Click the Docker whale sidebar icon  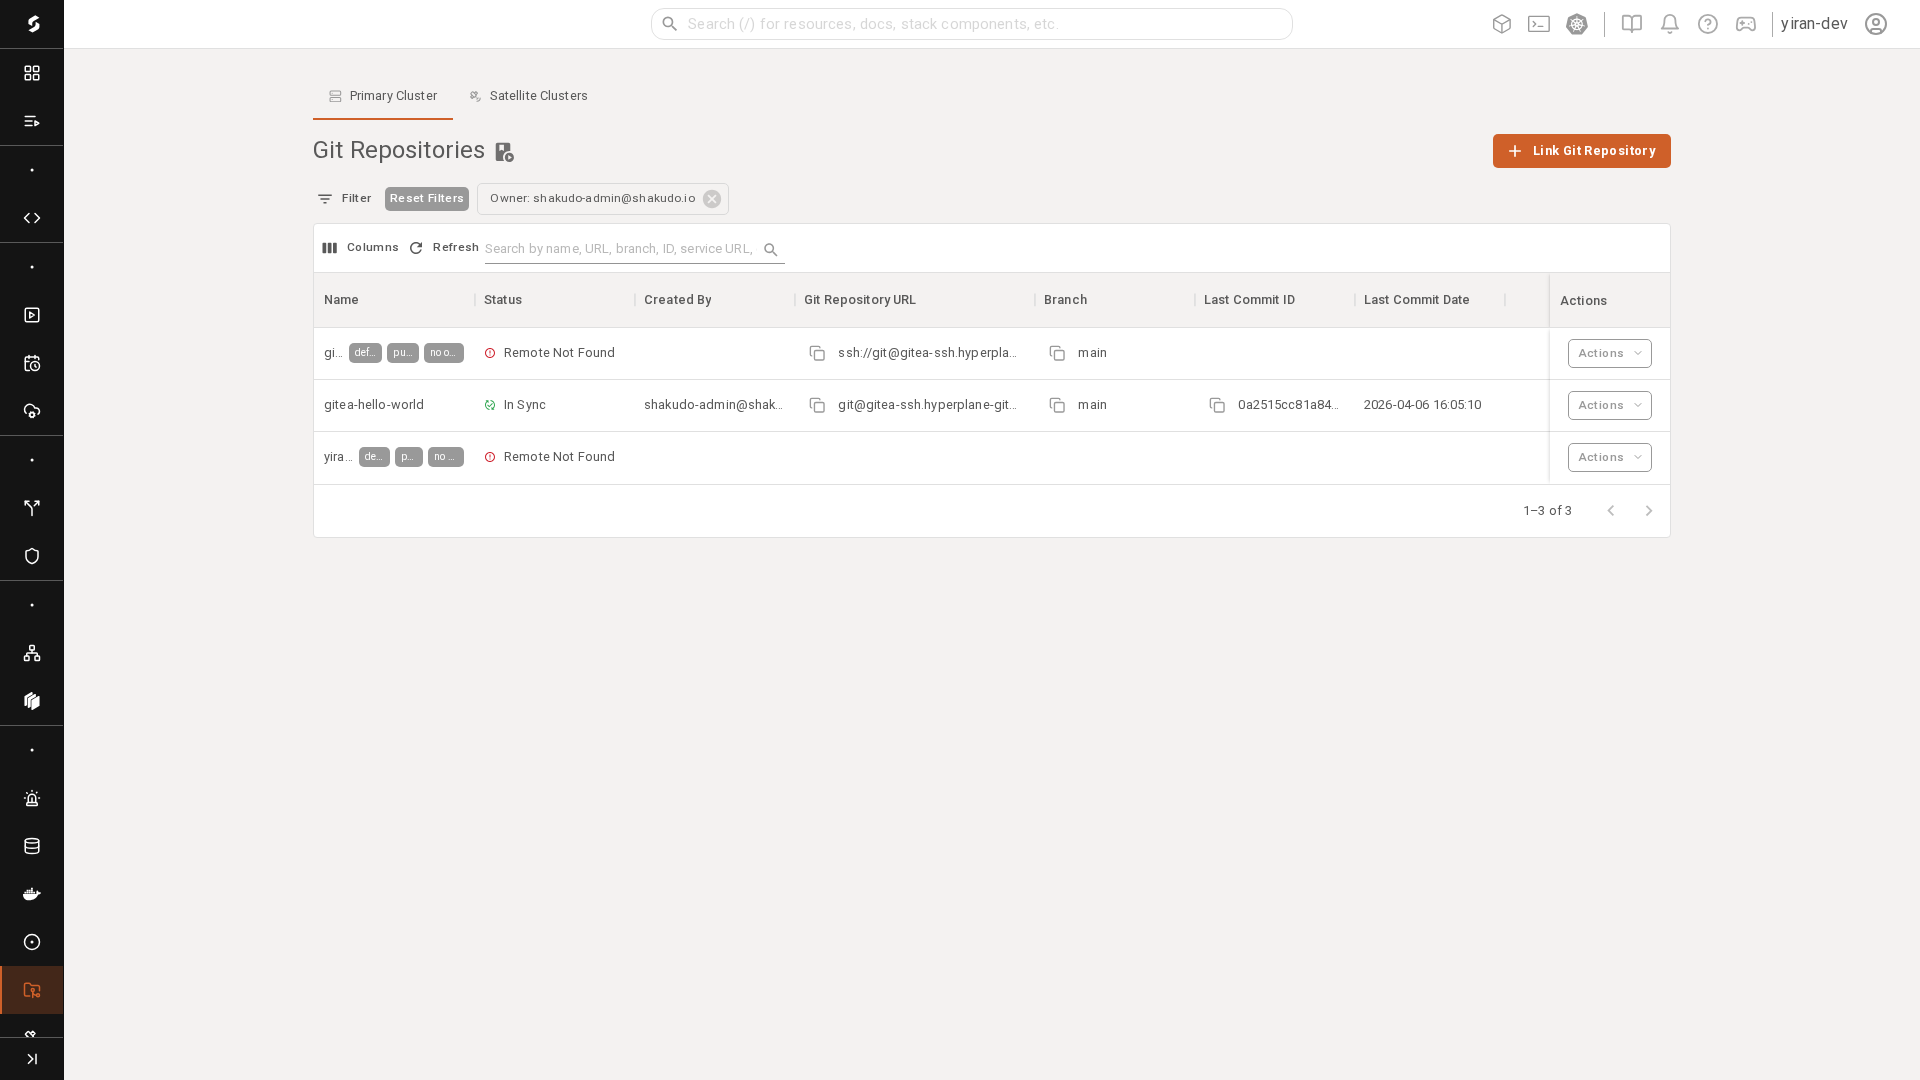coord(32,894)
